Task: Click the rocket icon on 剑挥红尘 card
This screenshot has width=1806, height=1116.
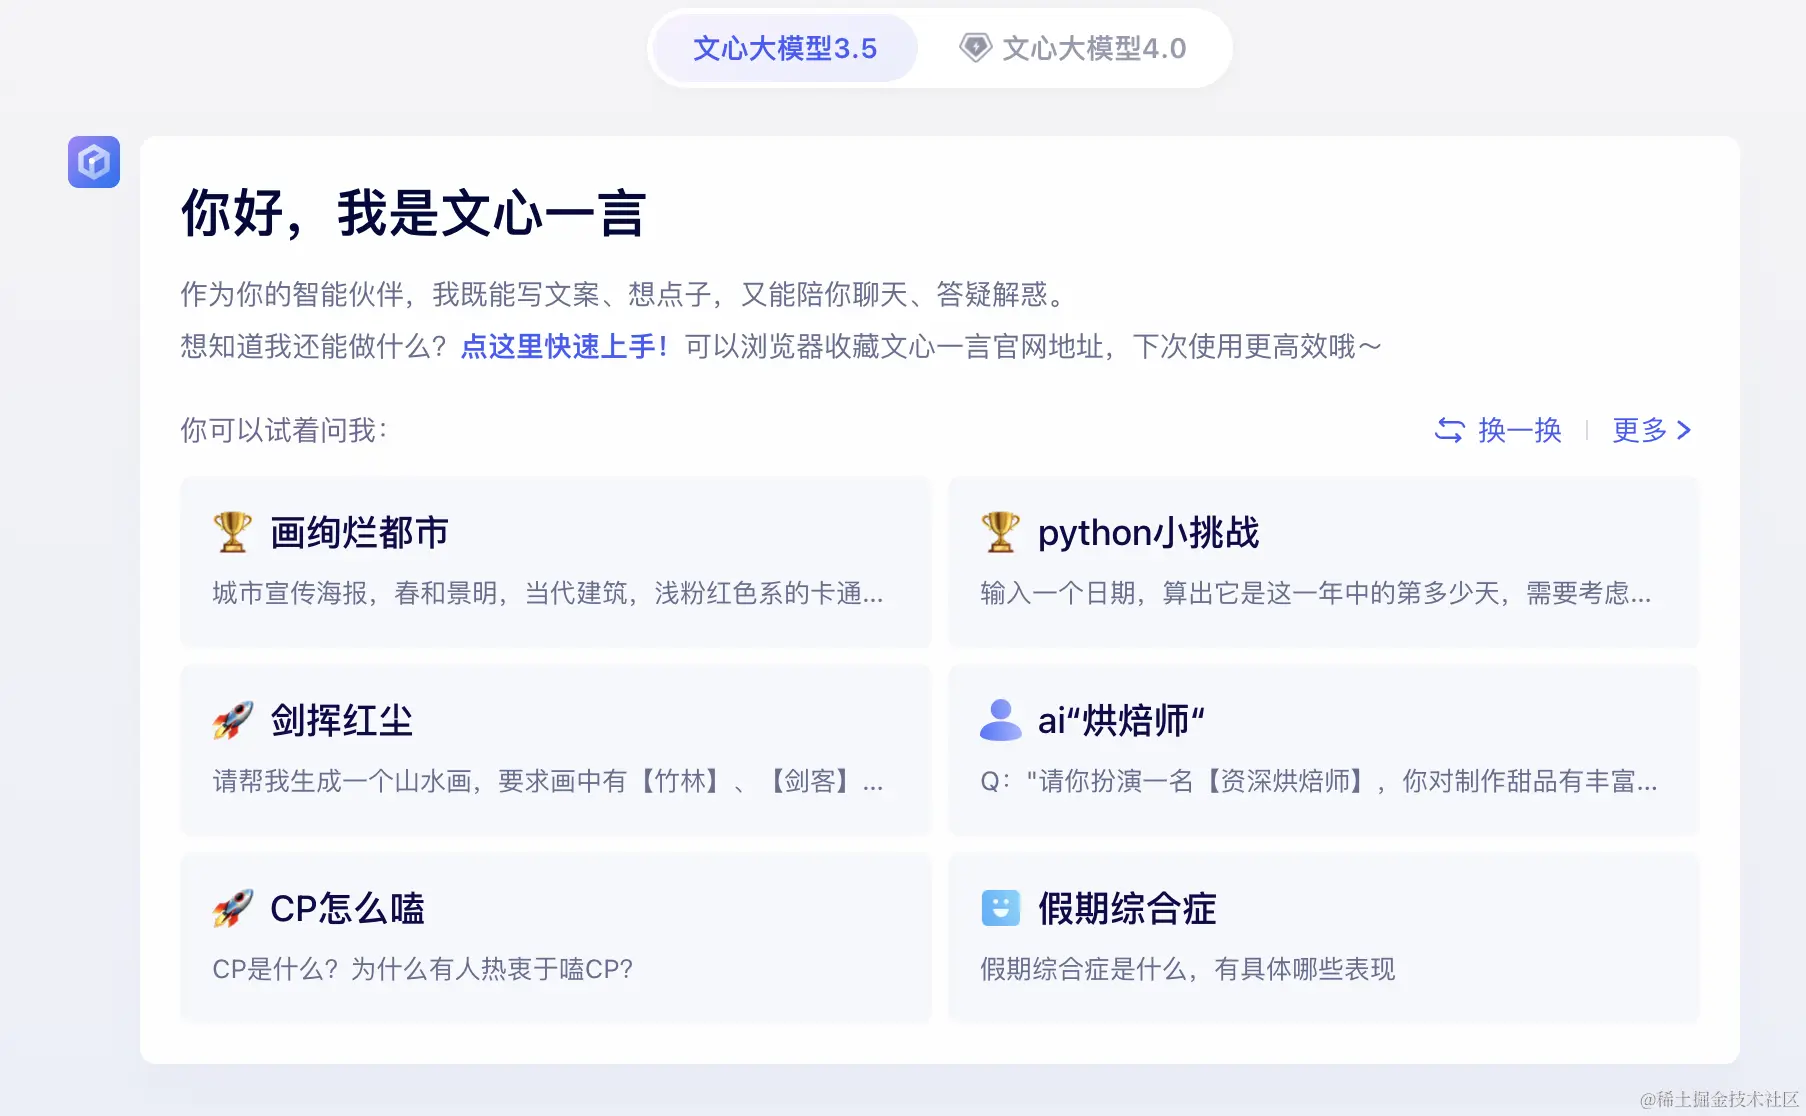Action: [232, 720]
